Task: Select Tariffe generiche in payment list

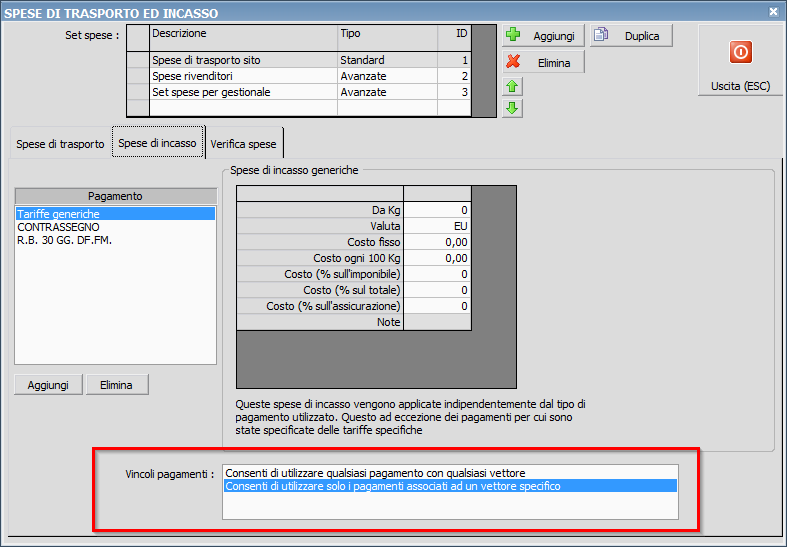Action: [115, 214]
